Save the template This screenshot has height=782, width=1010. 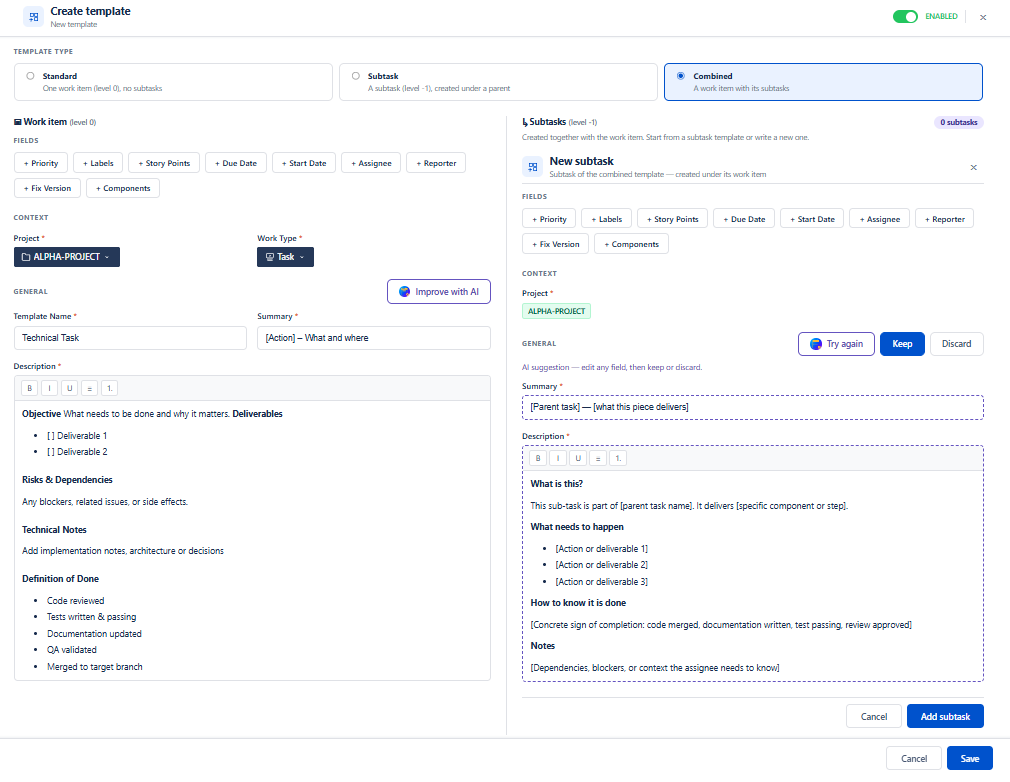[969, 758]
